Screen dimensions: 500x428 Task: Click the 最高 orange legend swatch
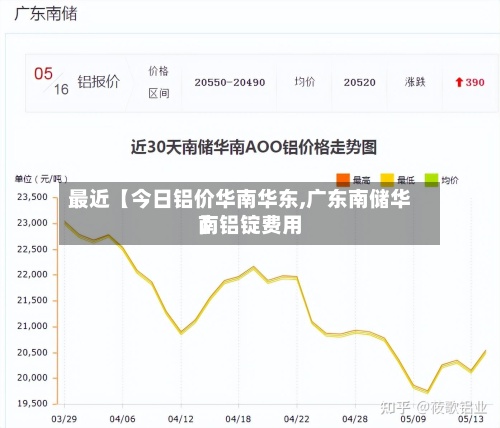click(343, 180)
